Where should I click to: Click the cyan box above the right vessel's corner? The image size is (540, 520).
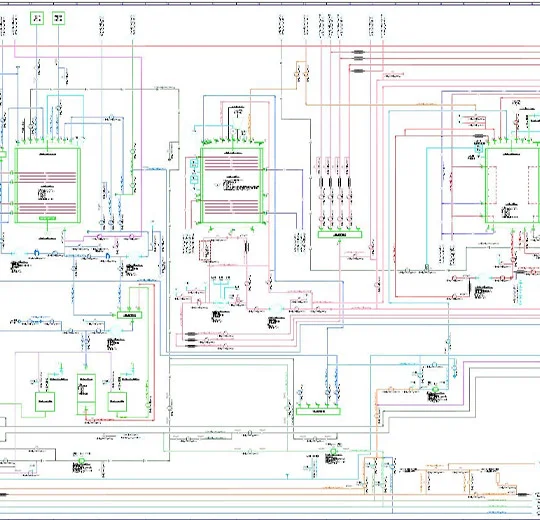tap(479, 148)
